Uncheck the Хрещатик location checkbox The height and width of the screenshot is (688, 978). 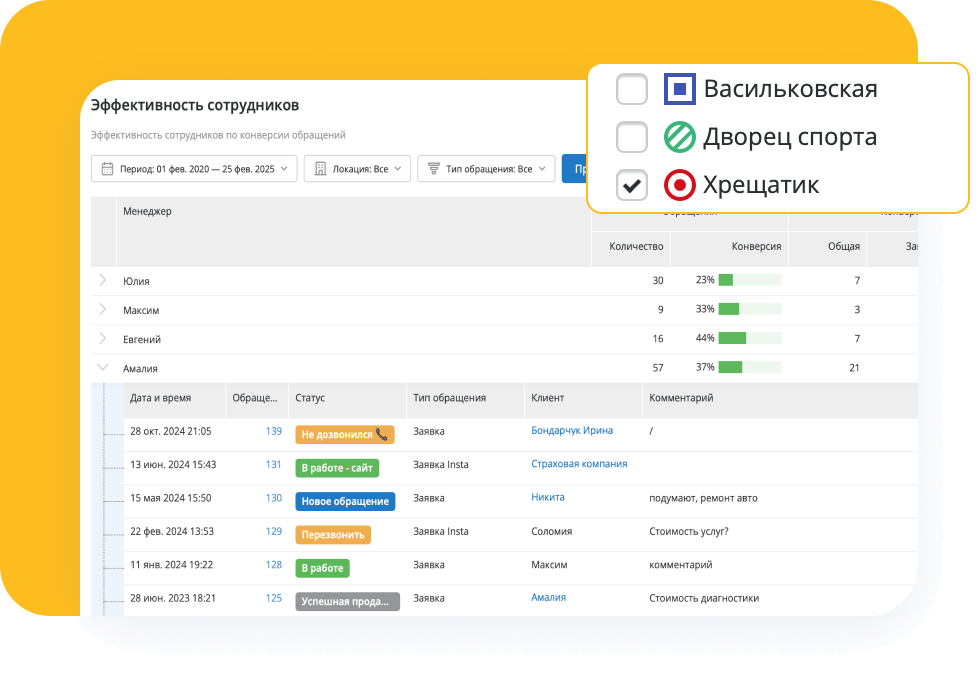[632, 185]
